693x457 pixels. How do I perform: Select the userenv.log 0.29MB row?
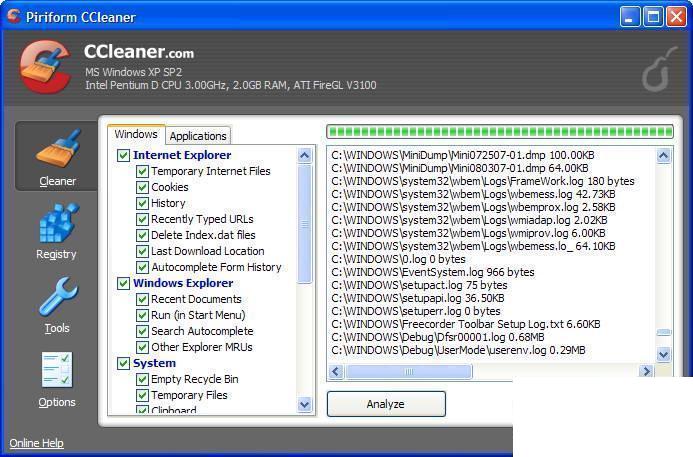(458, 350)
